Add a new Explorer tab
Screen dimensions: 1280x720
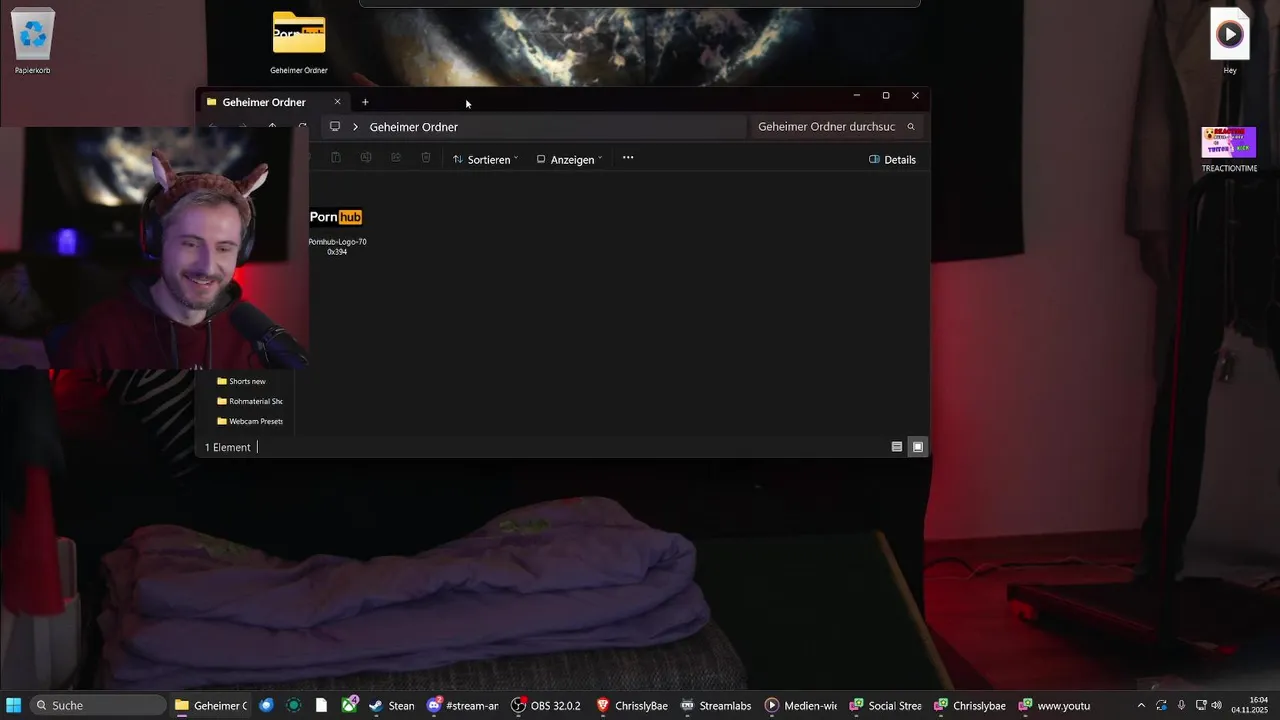pyautogui.click(x=365, y=102)
